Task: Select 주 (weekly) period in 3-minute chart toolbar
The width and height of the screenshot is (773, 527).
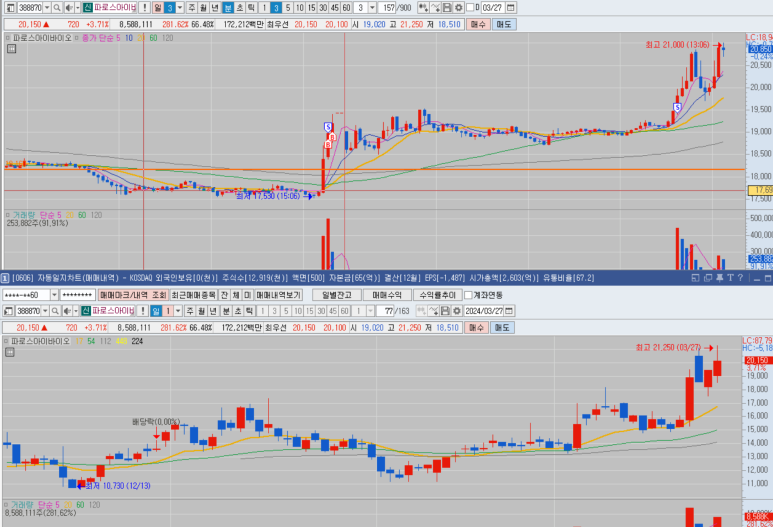Action: pos(191,8)
